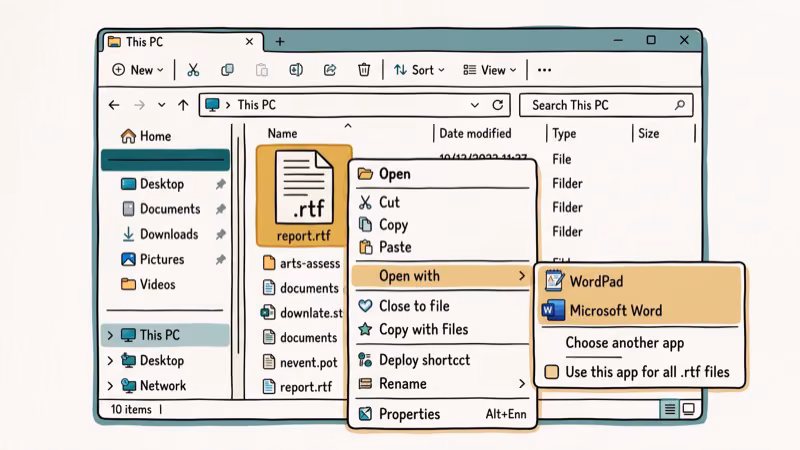Image resolution: width=800 pixels, height=450 pixels.
Task: Expand the Network tree node
Action: click(110, 386)
